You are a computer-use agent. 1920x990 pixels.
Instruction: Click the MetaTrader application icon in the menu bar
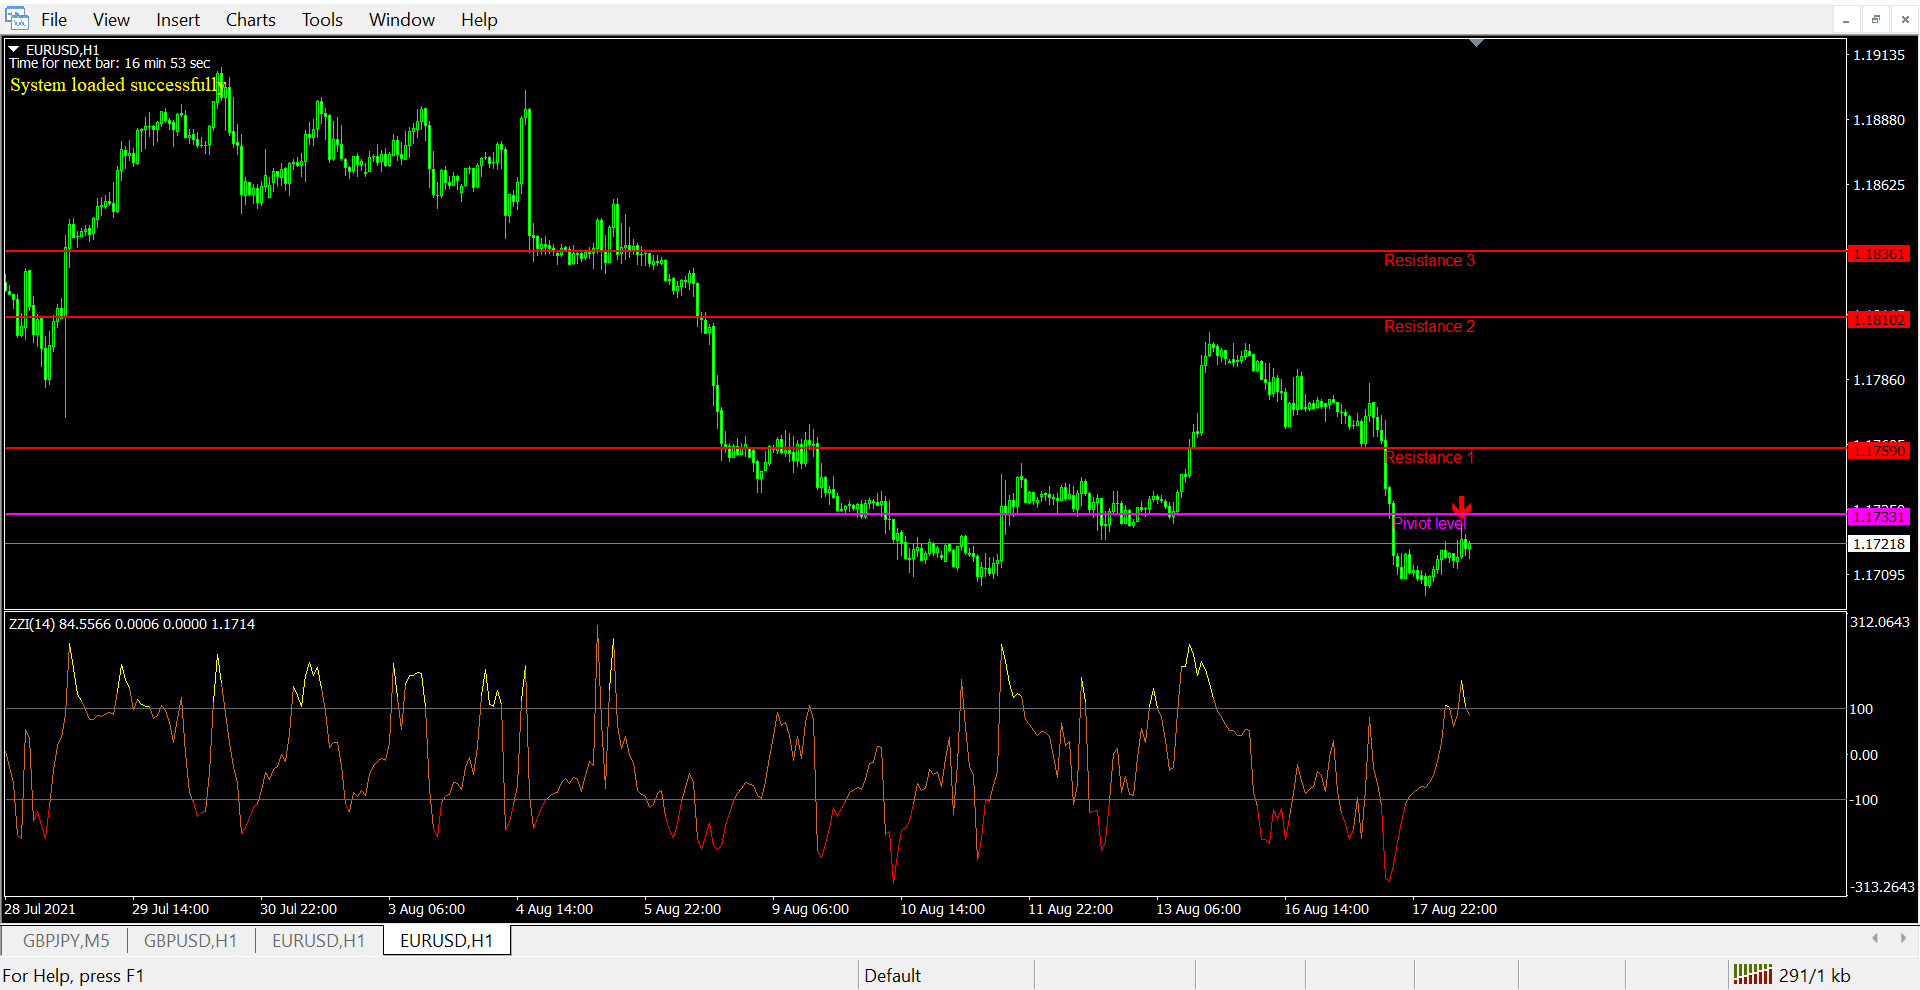(x=17, y=19)
